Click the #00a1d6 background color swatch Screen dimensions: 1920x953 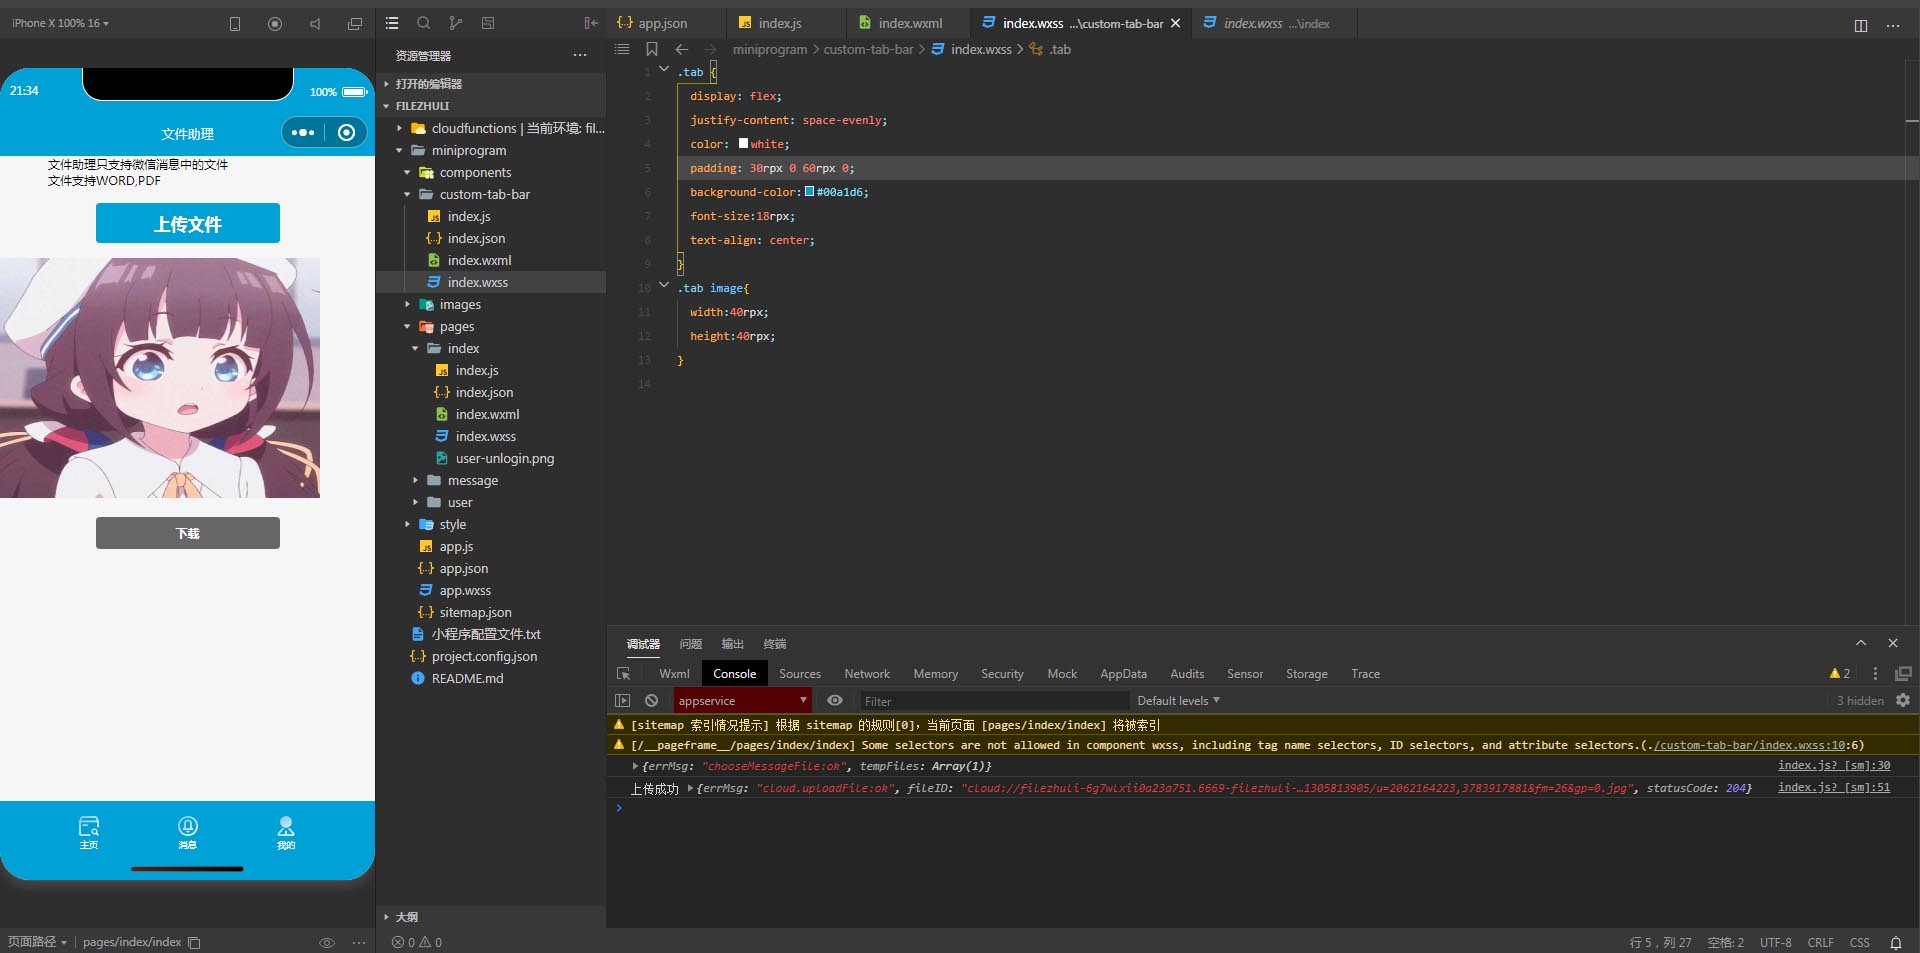tap(809, 192)
